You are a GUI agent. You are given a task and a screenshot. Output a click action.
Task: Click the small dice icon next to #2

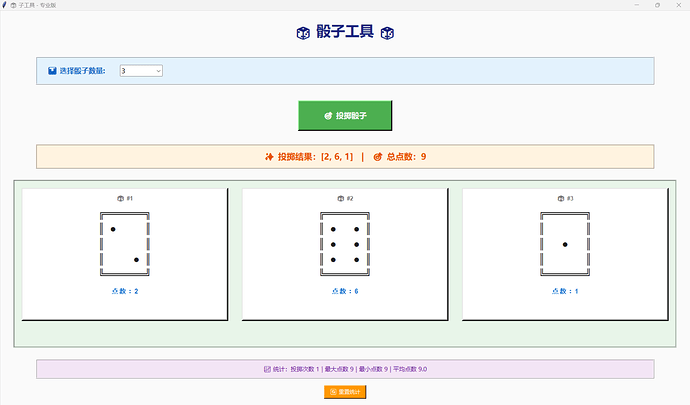[340, 199]
